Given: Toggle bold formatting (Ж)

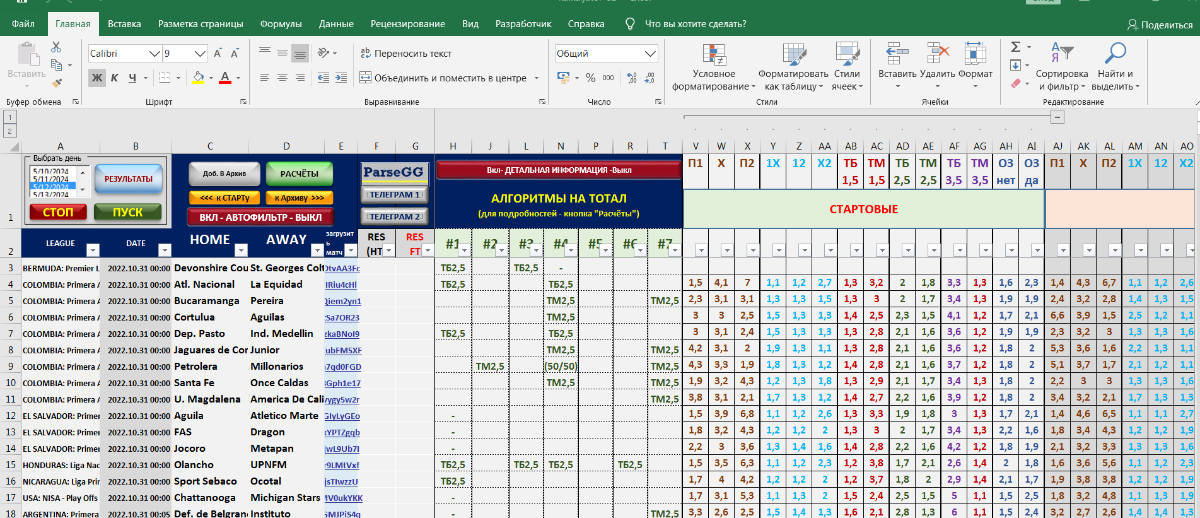Looking at the screenshot, I should tap(97, 78).
